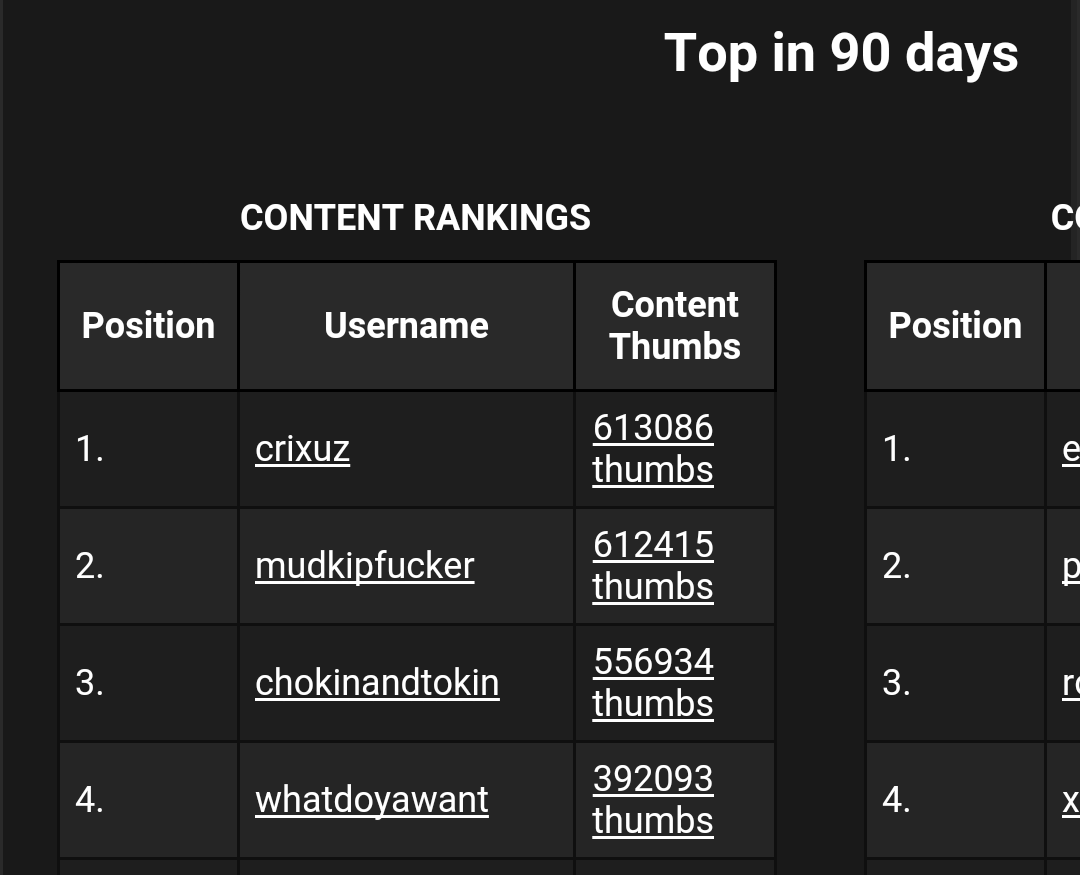Viewport: 1080px width, 875px height.
Task: Open the whatdoyawant username link
Action: point(371,800)
